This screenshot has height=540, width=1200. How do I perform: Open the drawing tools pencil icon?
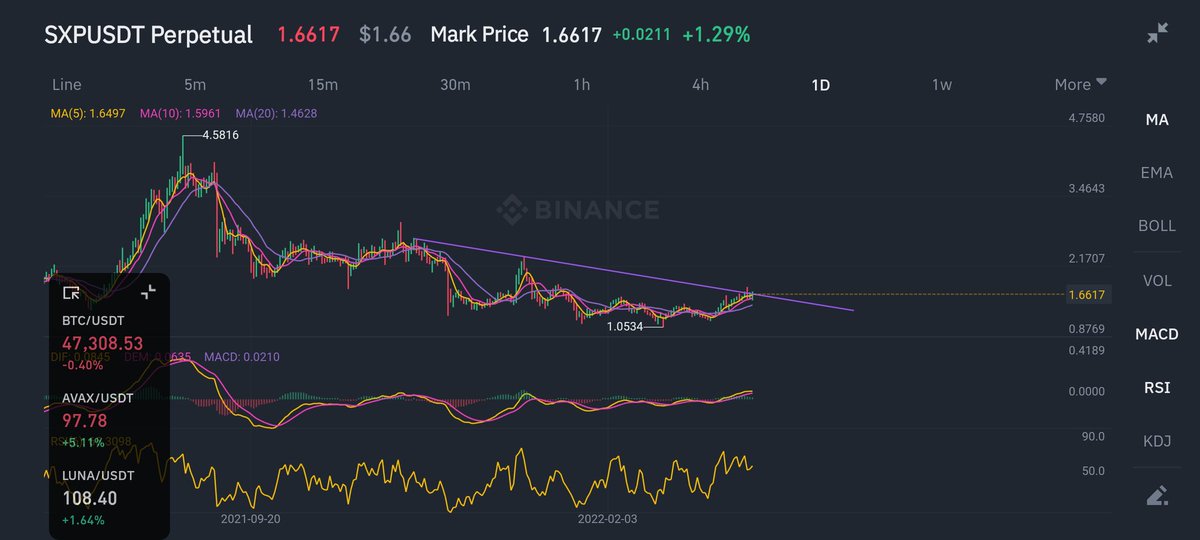coord(1157,495)
